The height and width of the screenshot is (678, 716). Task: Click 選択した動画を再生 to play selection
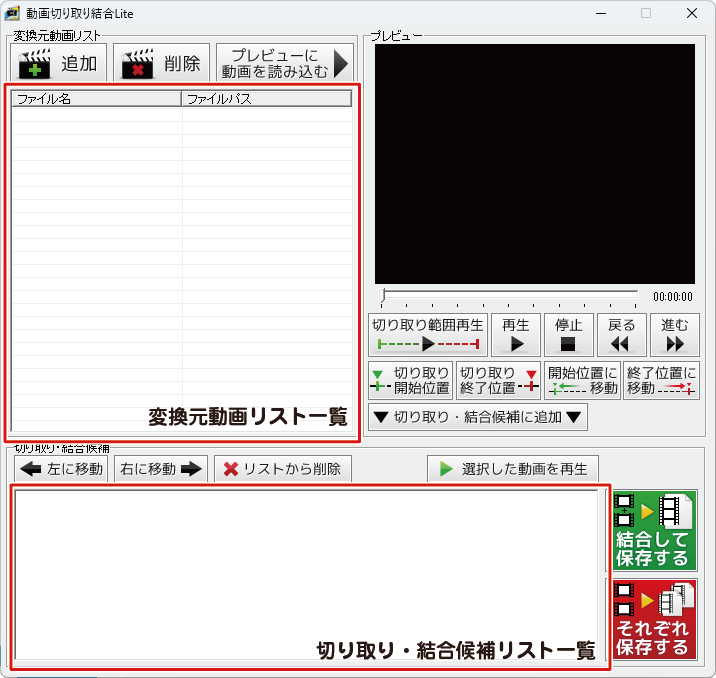(513, 468)
